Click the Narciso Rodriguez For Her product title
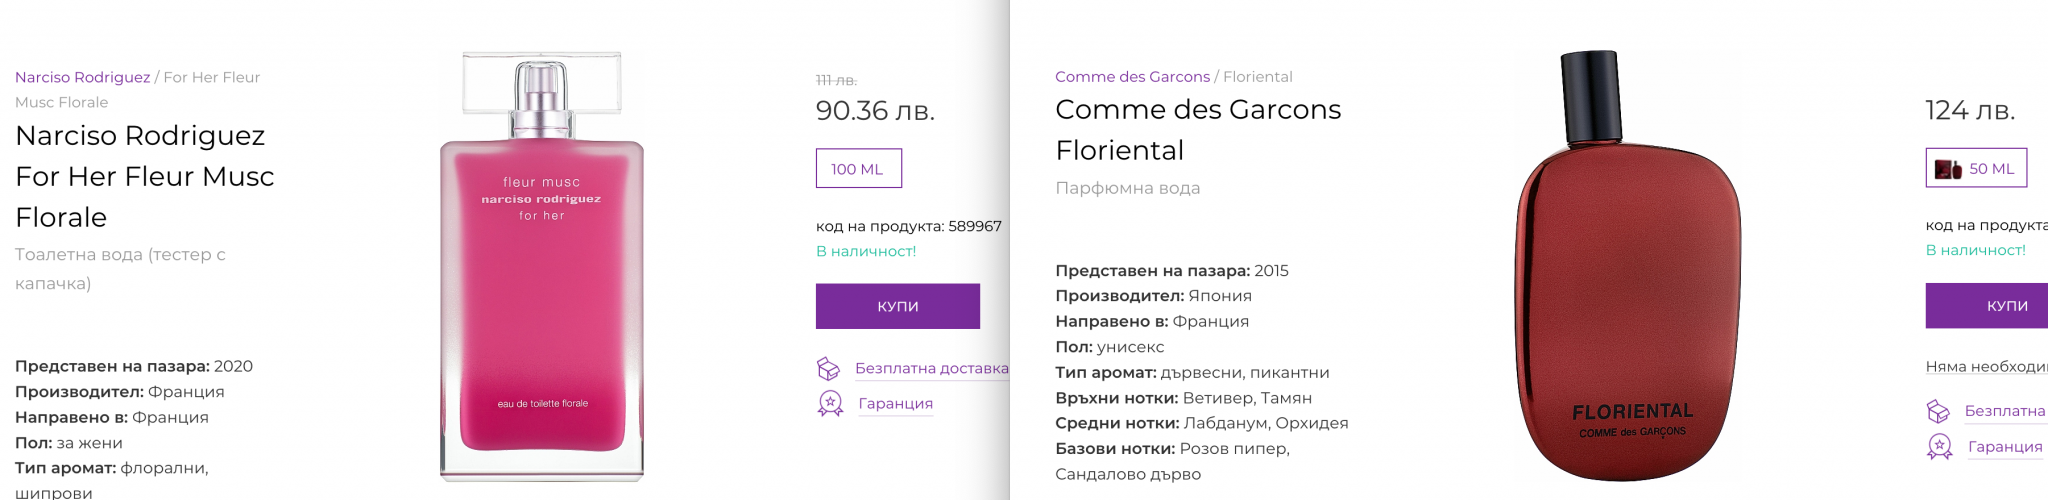The height and width of the screenshot is (500, 2048). (145, 176)
